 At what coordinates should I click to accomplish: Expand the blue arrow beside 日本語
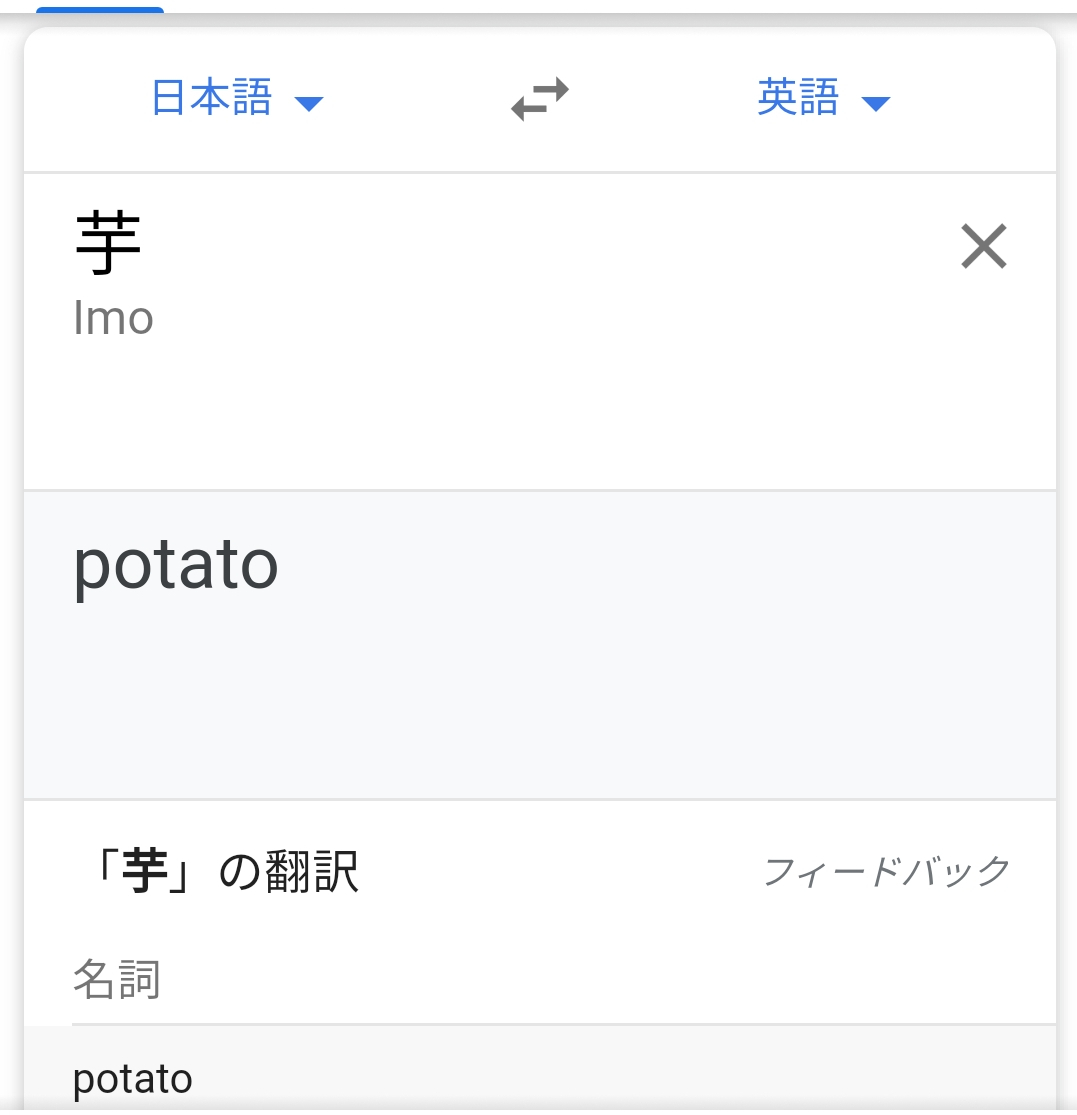[309, 103]
